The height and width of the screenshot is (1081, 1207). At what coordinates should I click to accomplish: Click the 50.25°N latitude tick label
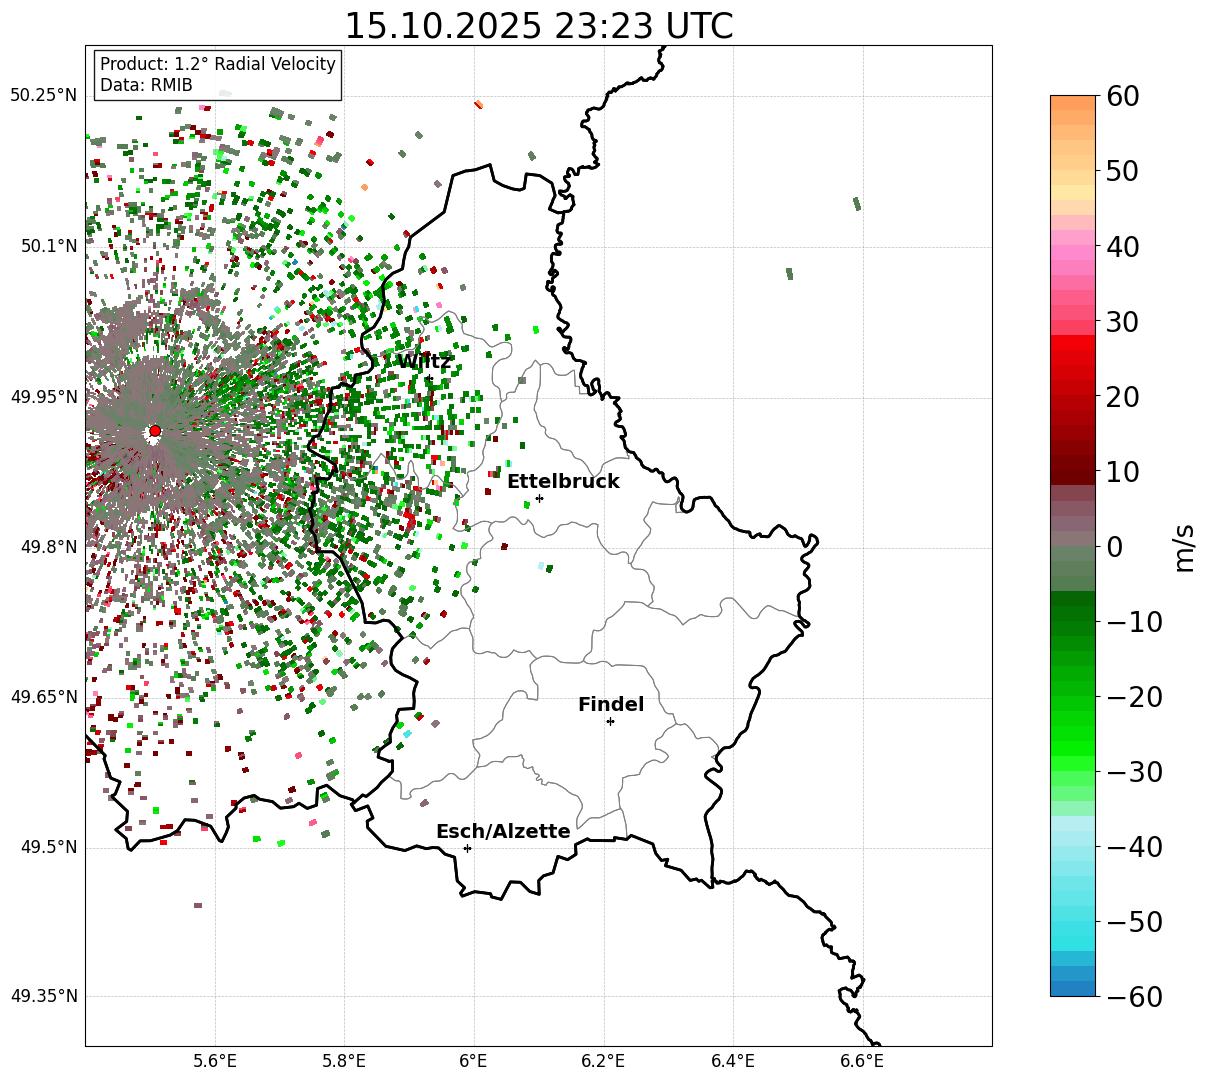(x=43, y=96)
